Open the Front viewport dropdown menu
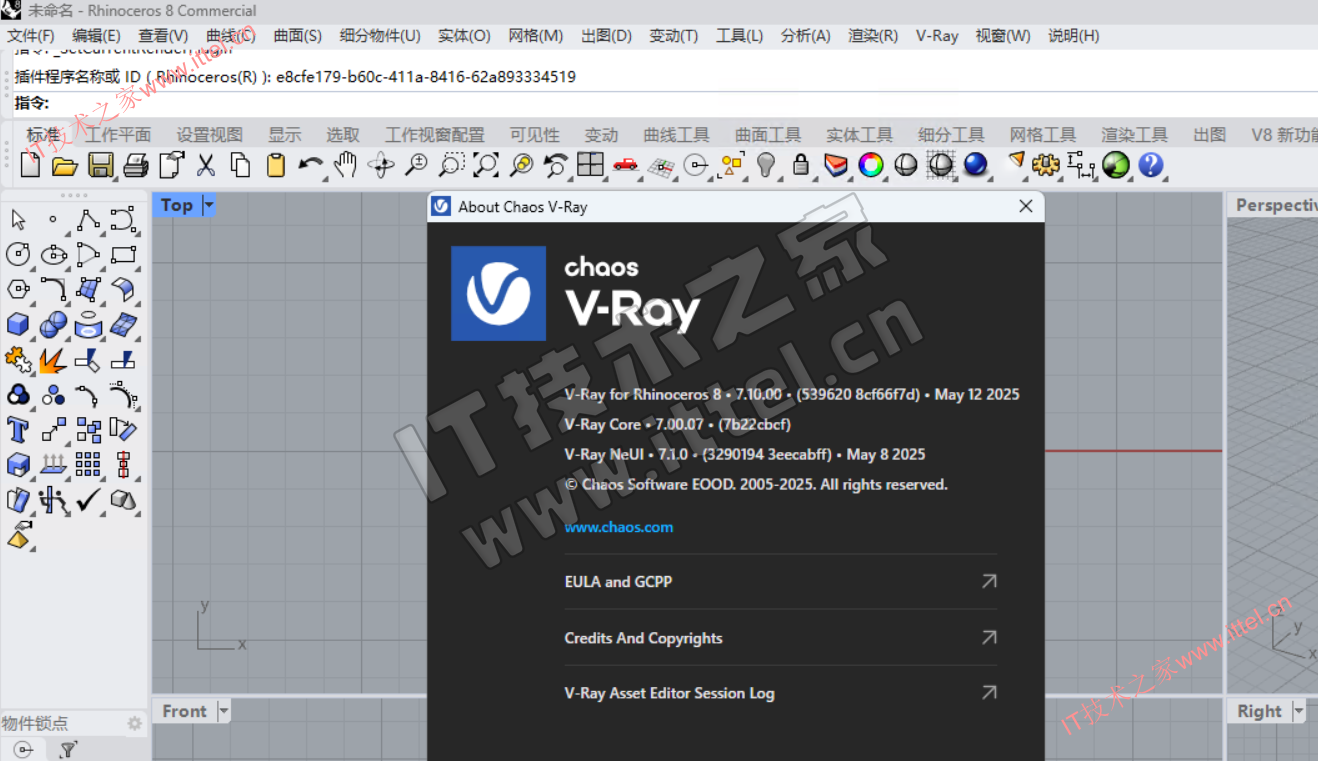 click(223, 711)
